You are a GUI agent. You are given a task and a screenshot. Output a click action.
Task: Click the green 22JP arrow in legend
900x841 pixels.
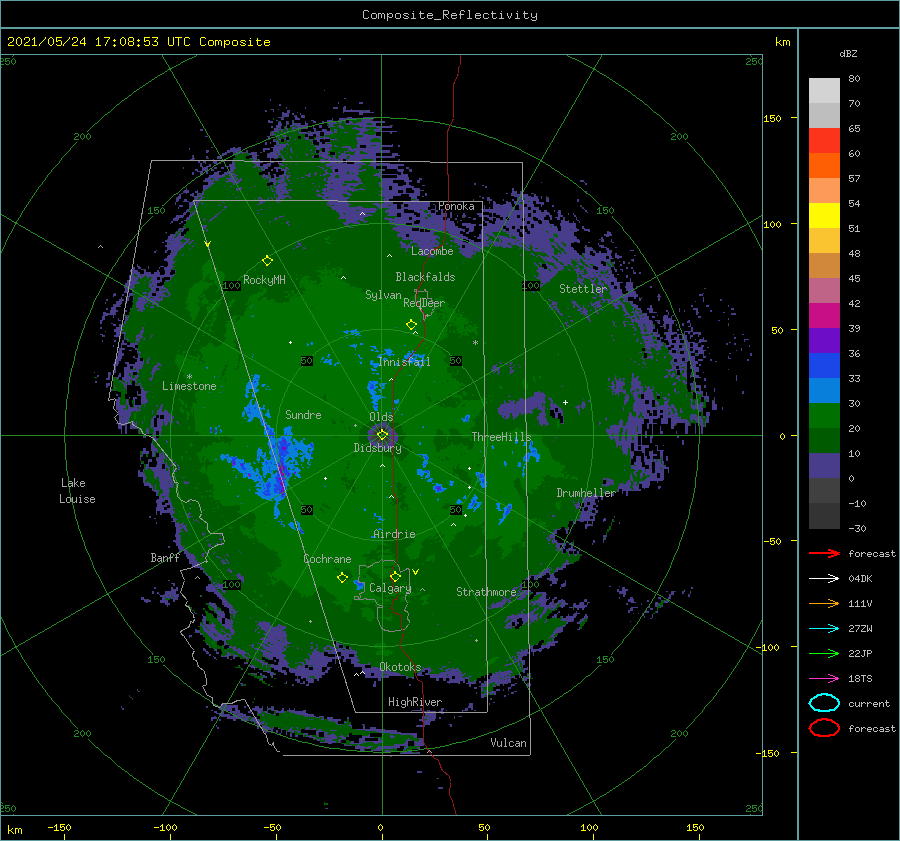click(824, 653)
